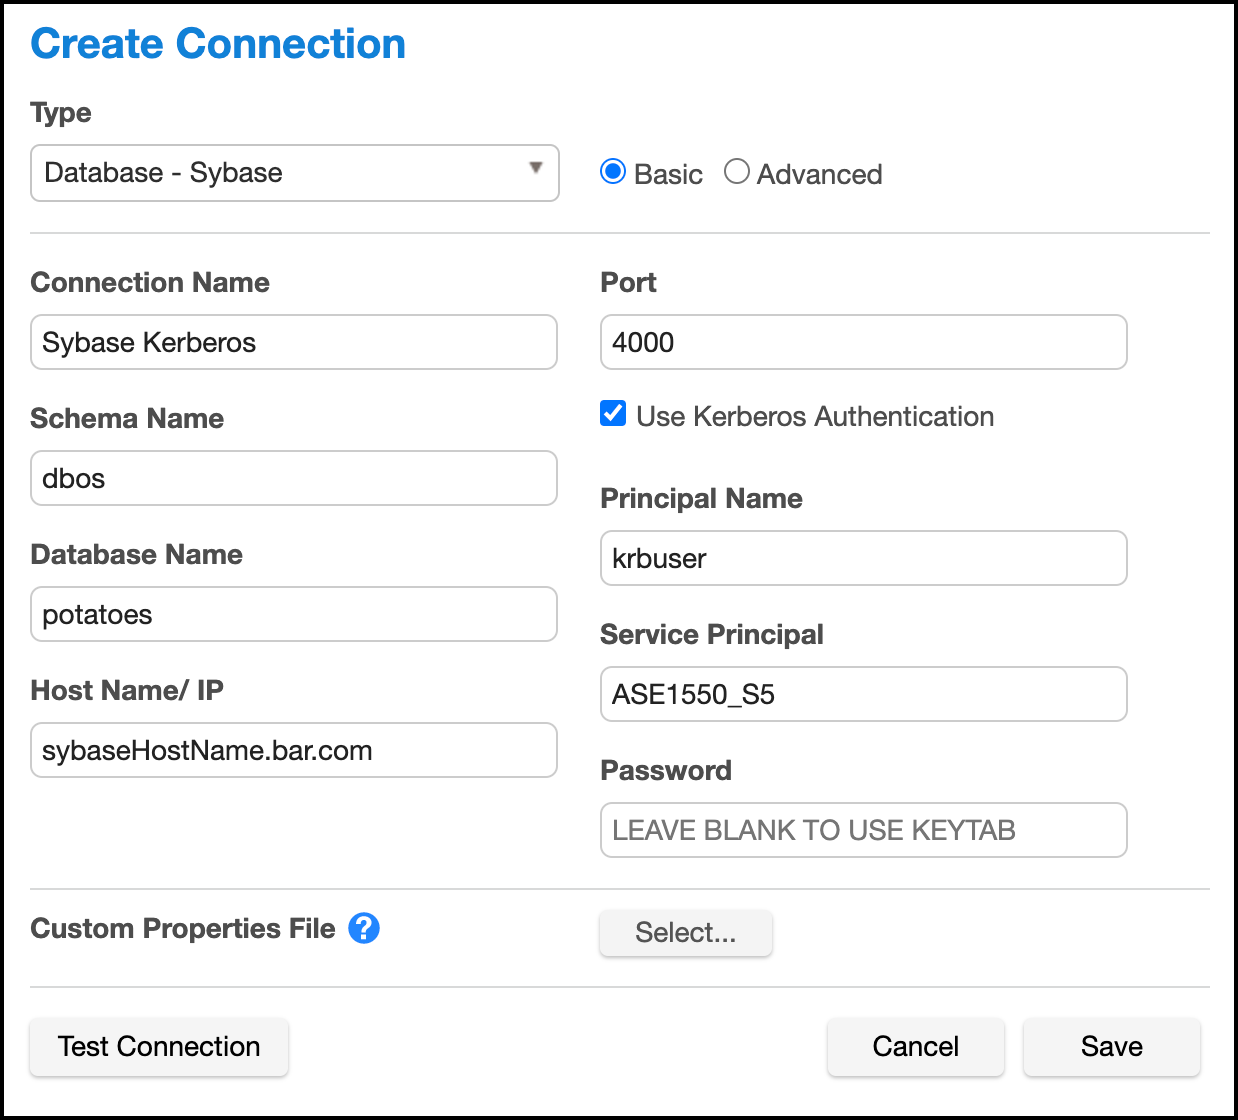Edit the Schema Name field containing dbos

click(294, 478)
